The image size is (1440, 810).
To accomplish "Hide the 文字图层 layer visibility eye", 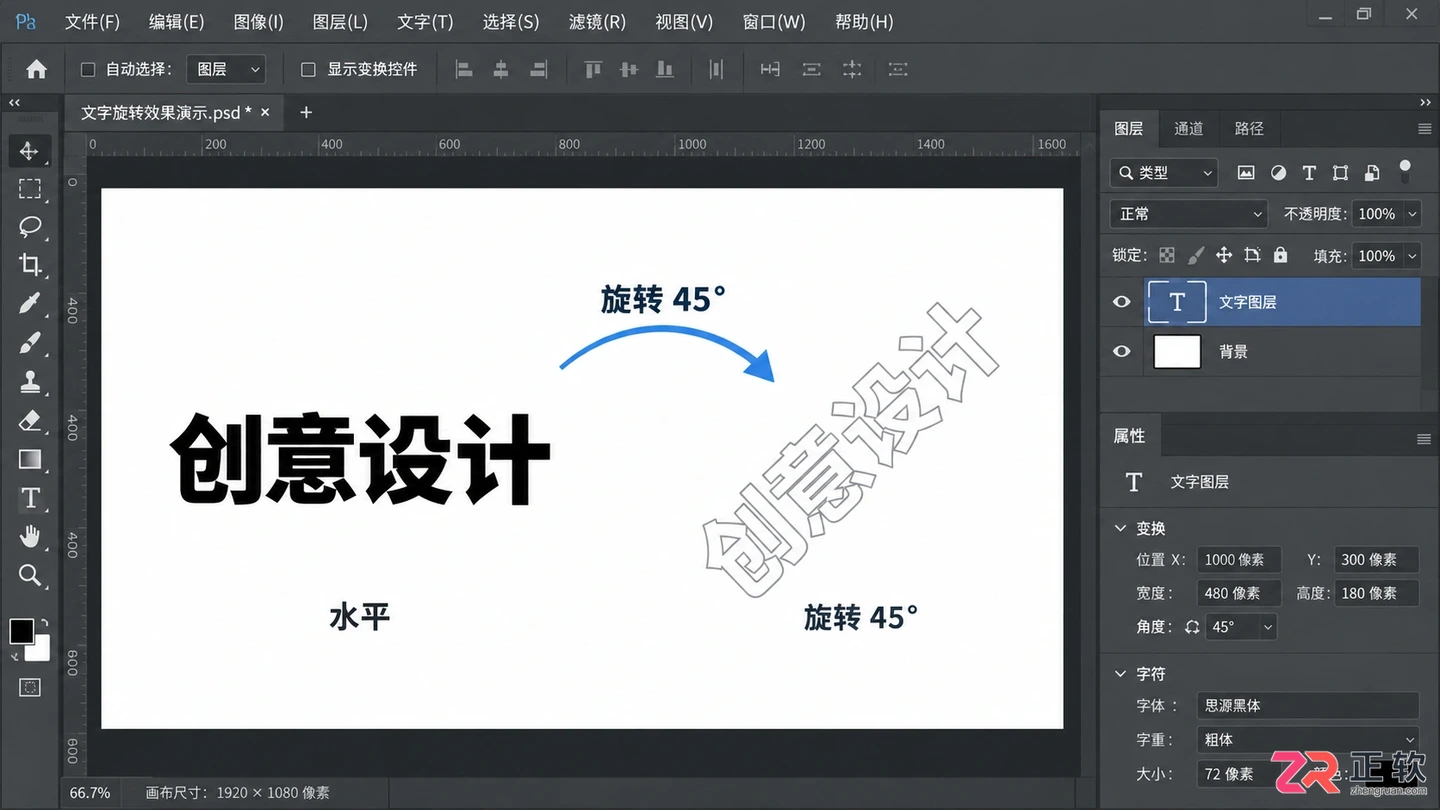I will [x=1122, y=302].
